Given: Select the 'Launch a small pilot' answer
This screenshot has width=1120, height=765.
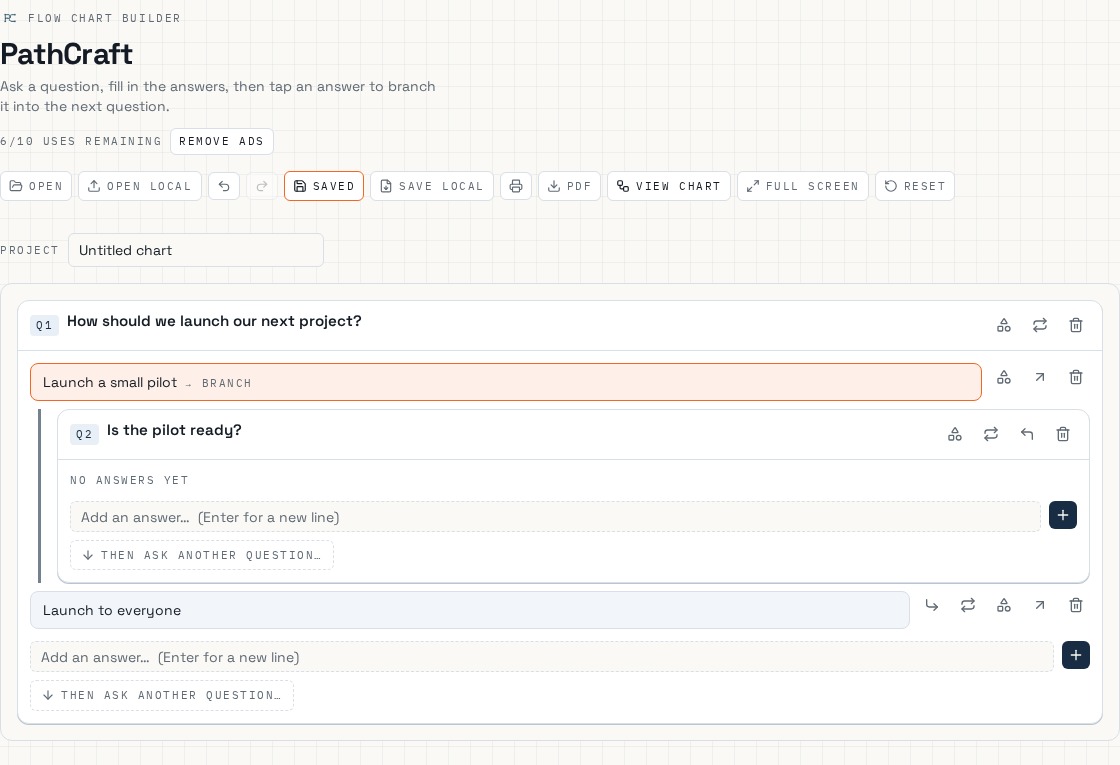Looking at the screenshot, I should pyautogui.click(x=506, y=382).
